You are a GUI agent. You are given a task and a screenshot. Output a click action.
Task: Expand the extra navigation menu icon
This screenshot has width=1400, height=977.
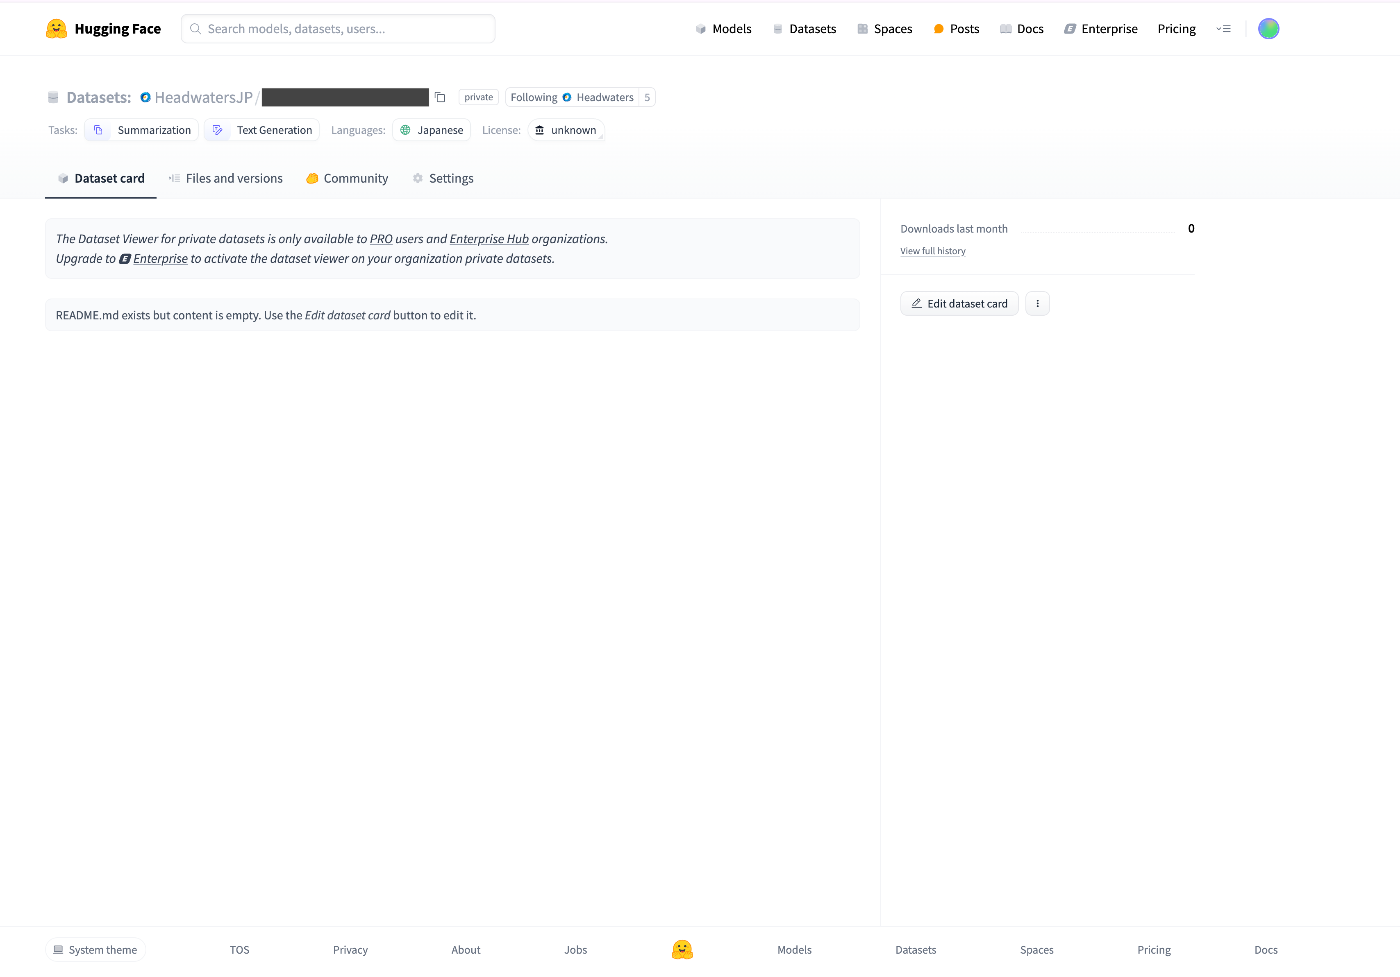1223,29
